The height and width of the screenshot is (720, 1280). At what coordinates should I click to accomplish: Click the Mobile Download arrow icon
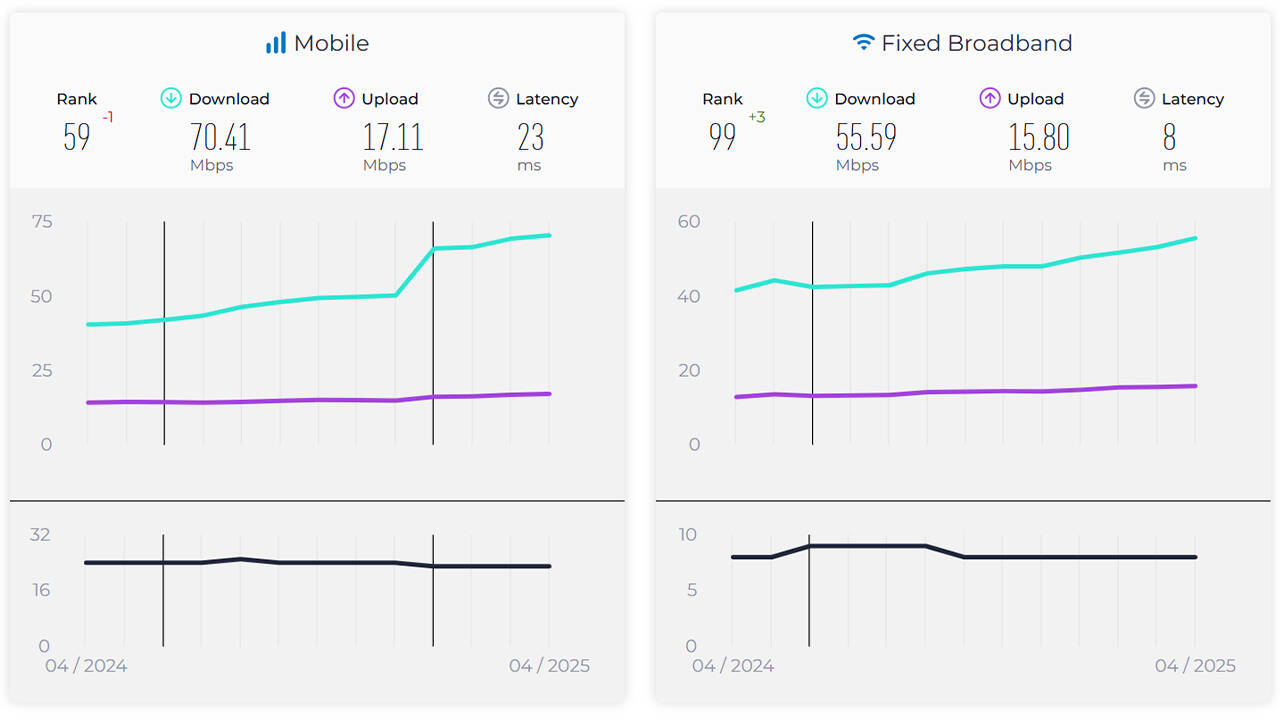pyautogui.click(x=171, y=98)
